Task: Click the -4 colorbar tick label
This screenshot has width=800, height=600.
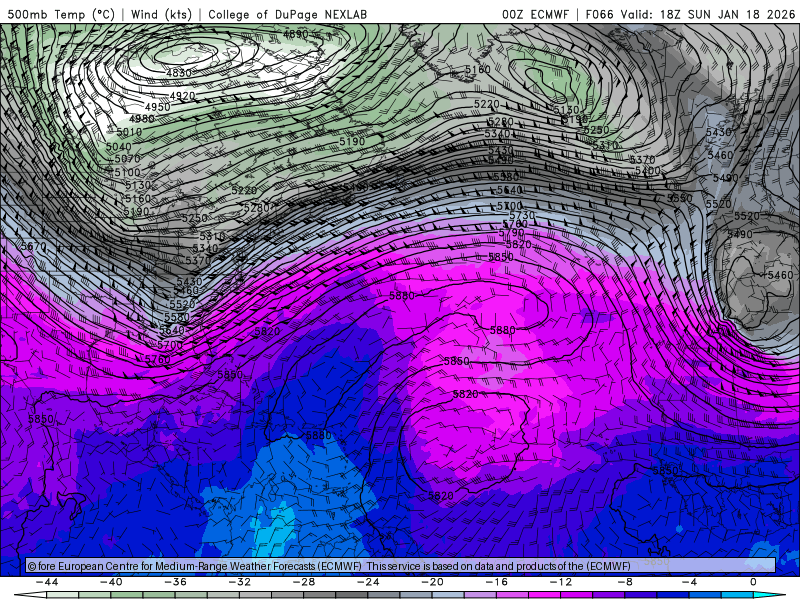Action: tap(689, 582)
